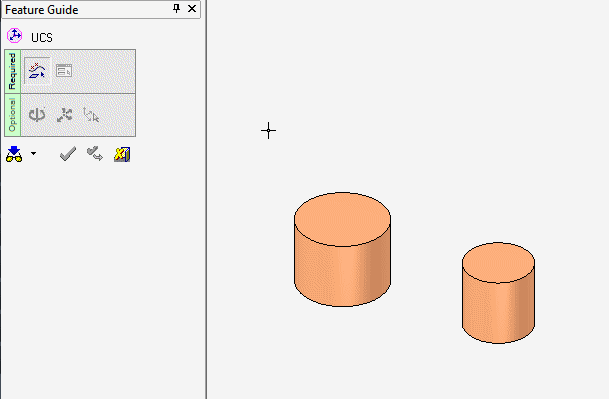This screenshot has width=609, height=399.
Task: Cancel the feature with the yellow X icon
Action: point(122,154)
